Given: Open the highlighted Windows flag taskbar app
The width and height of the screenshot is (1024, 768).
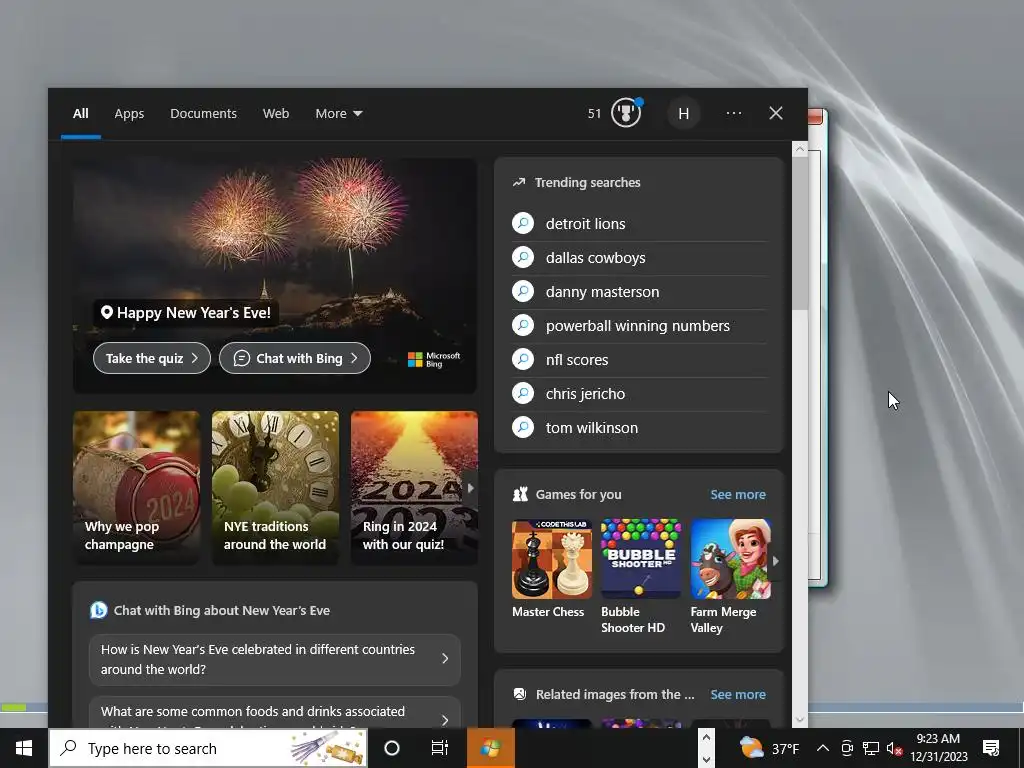Looking at the screenshot, I should click(x=490, y=748).
